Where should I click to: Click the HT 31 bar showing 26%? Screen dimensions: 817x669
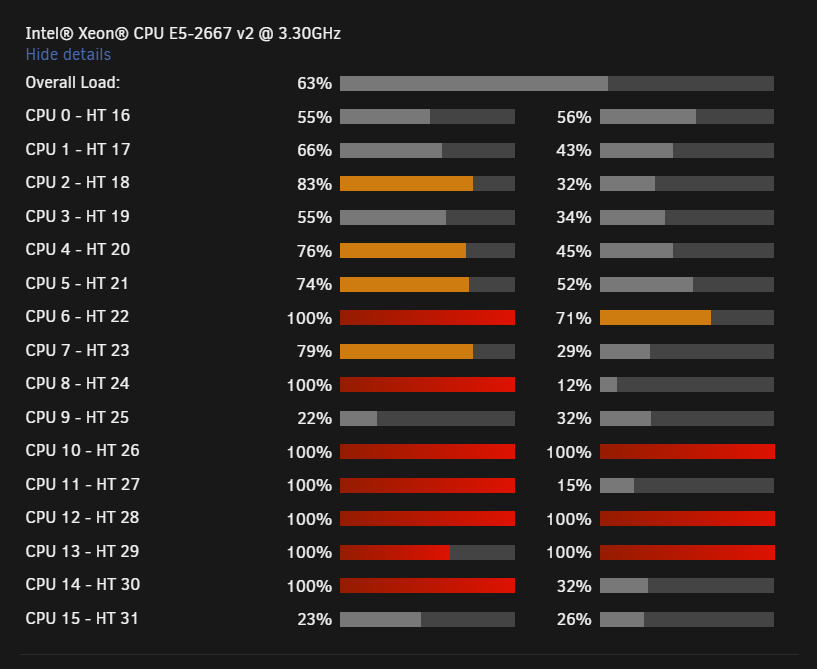click(687, 619)
